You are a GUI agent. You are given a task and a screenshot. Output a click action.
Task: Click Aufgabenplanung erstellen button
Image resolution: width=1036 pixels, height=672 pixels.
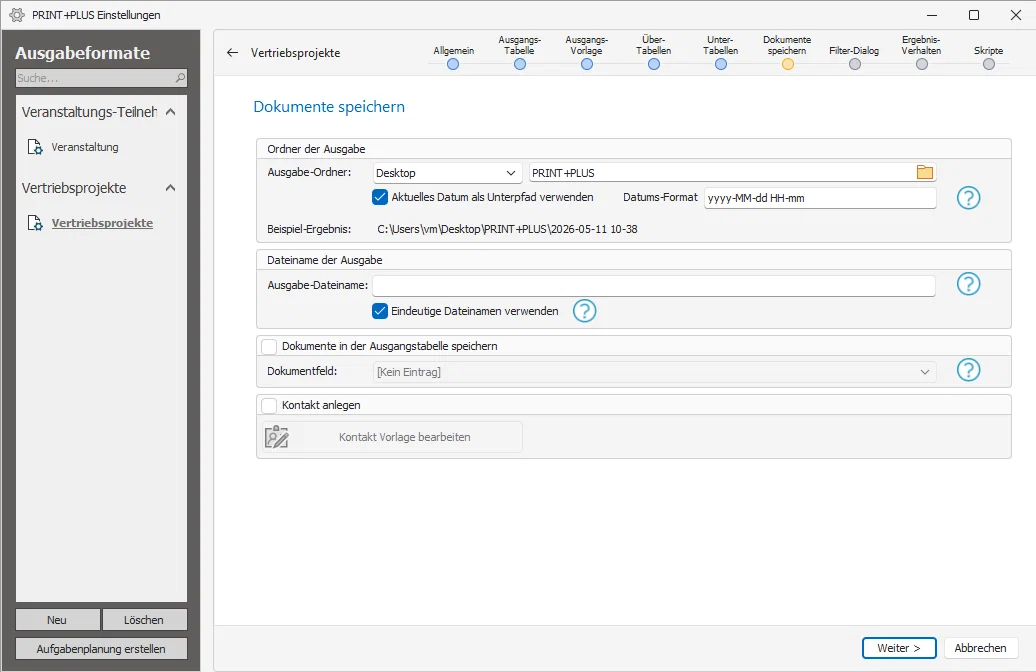point(101,649)
